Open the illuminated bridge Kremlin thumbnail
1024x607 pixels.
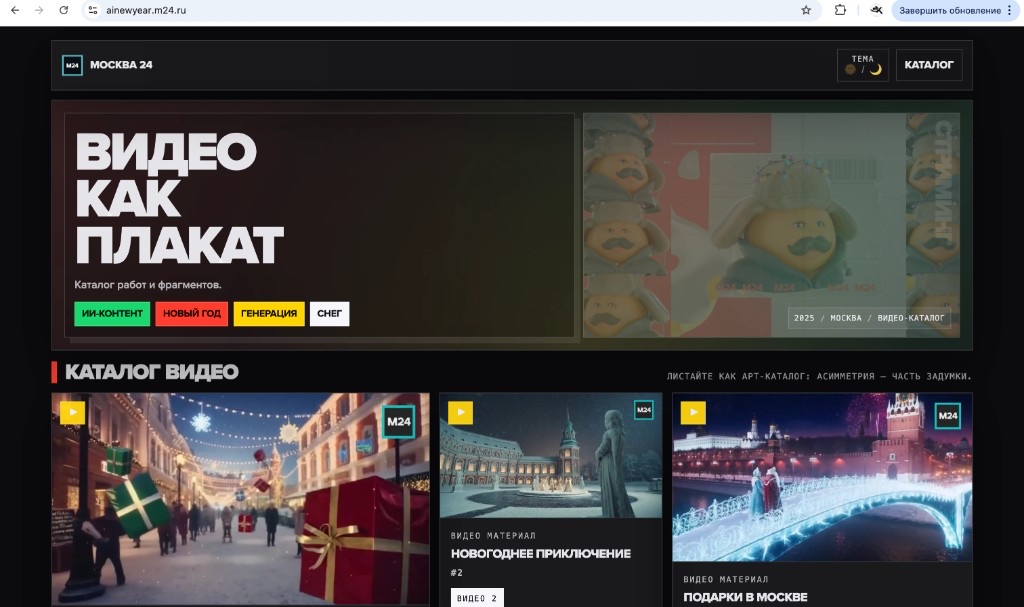(822, 477)
